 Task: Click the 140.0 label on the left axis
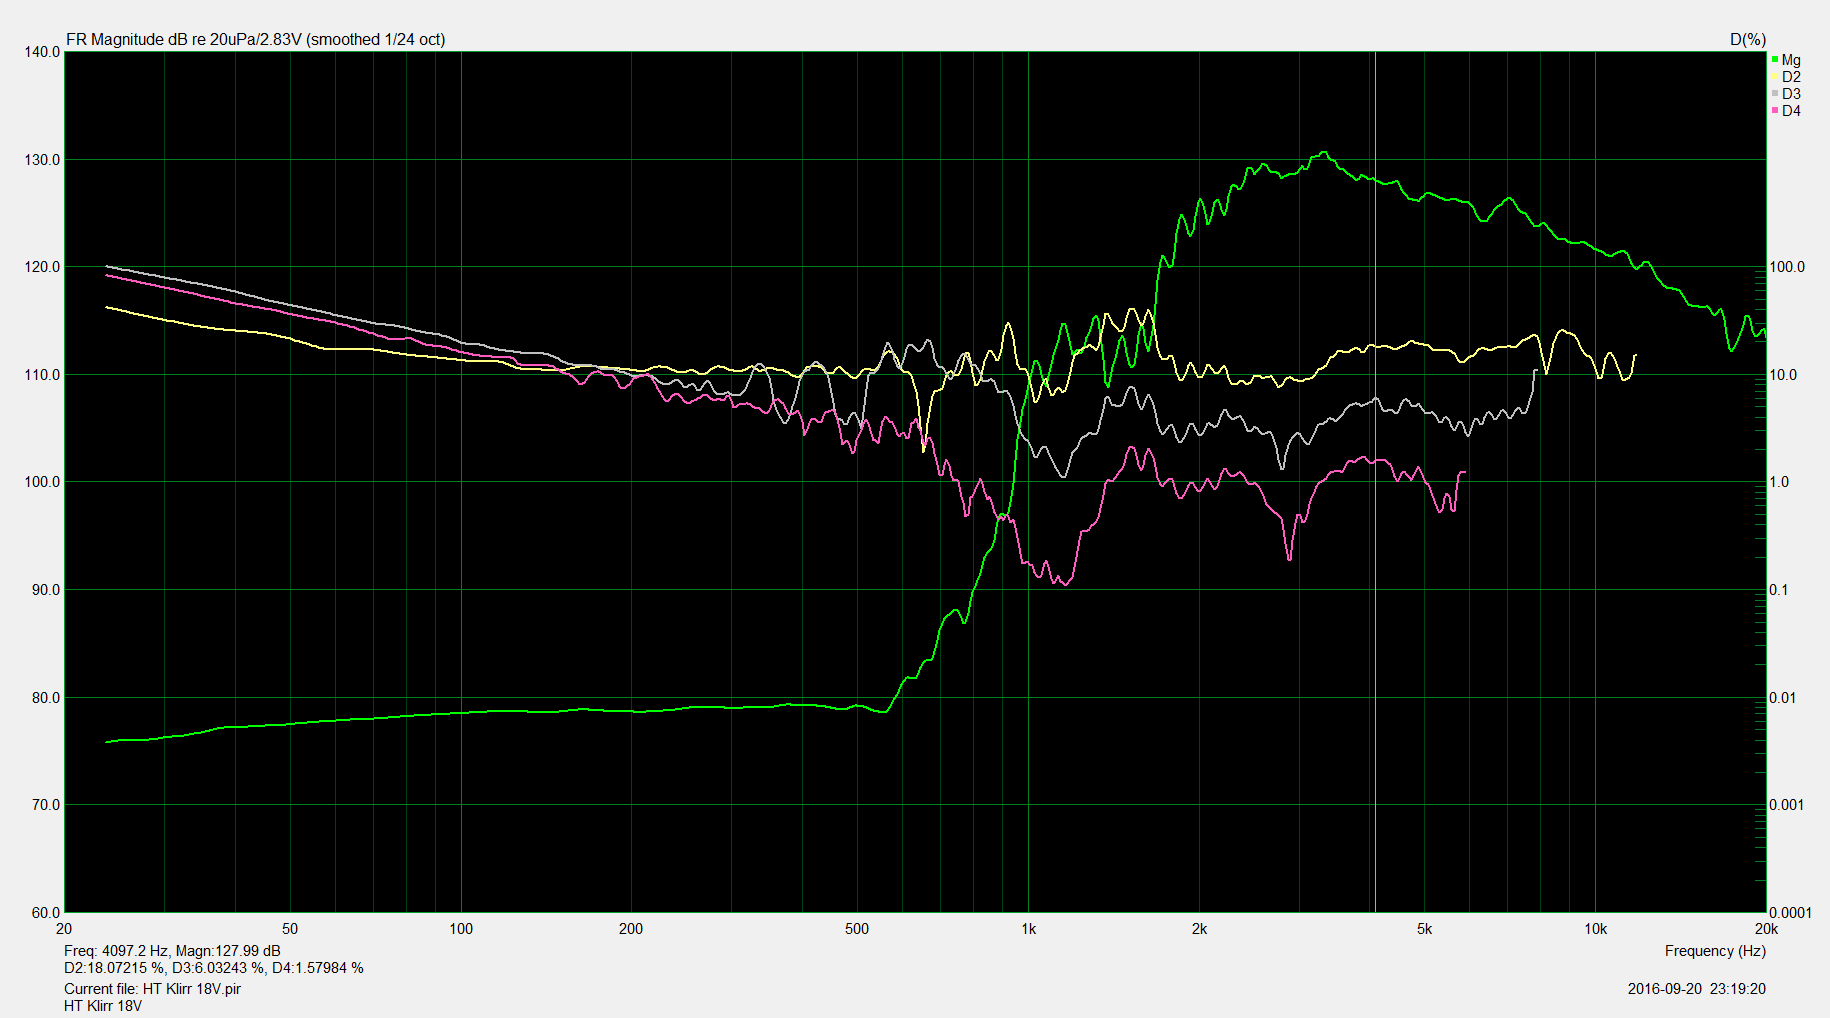coord(42,52)
